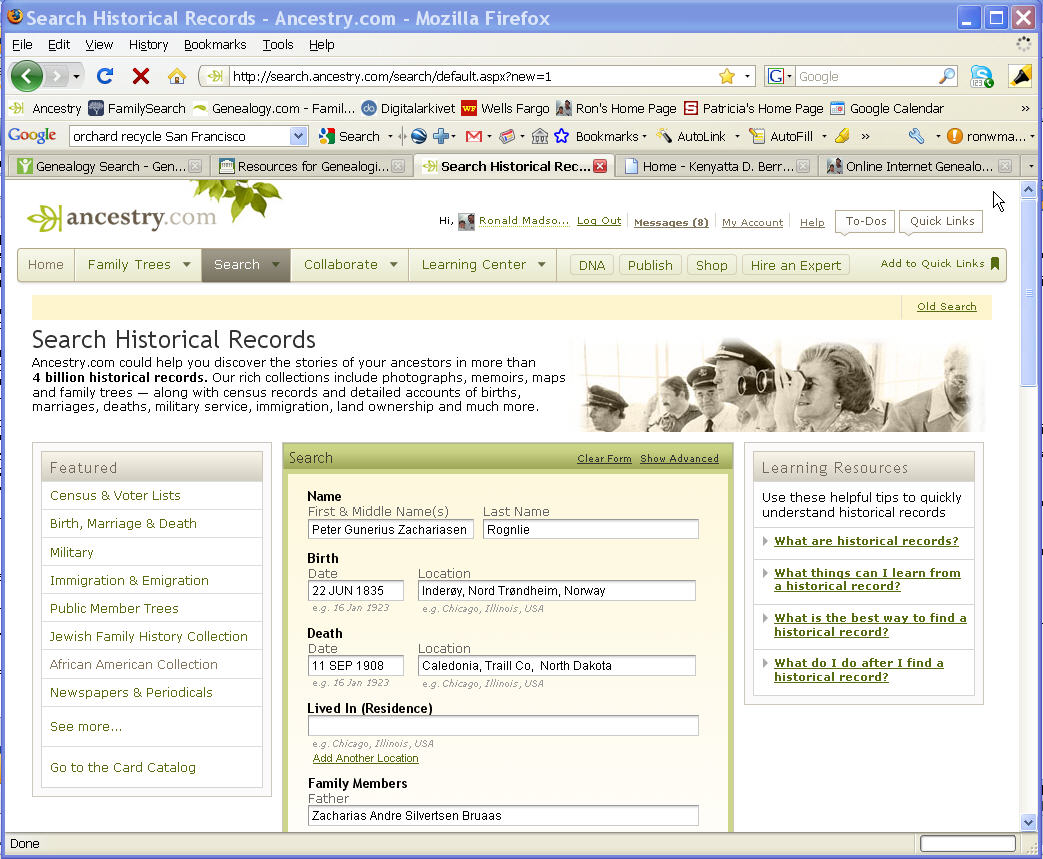The image size is (1043, 859).
Task: Open the File menu
Action: pyautogui.click(x=22, y=45)
